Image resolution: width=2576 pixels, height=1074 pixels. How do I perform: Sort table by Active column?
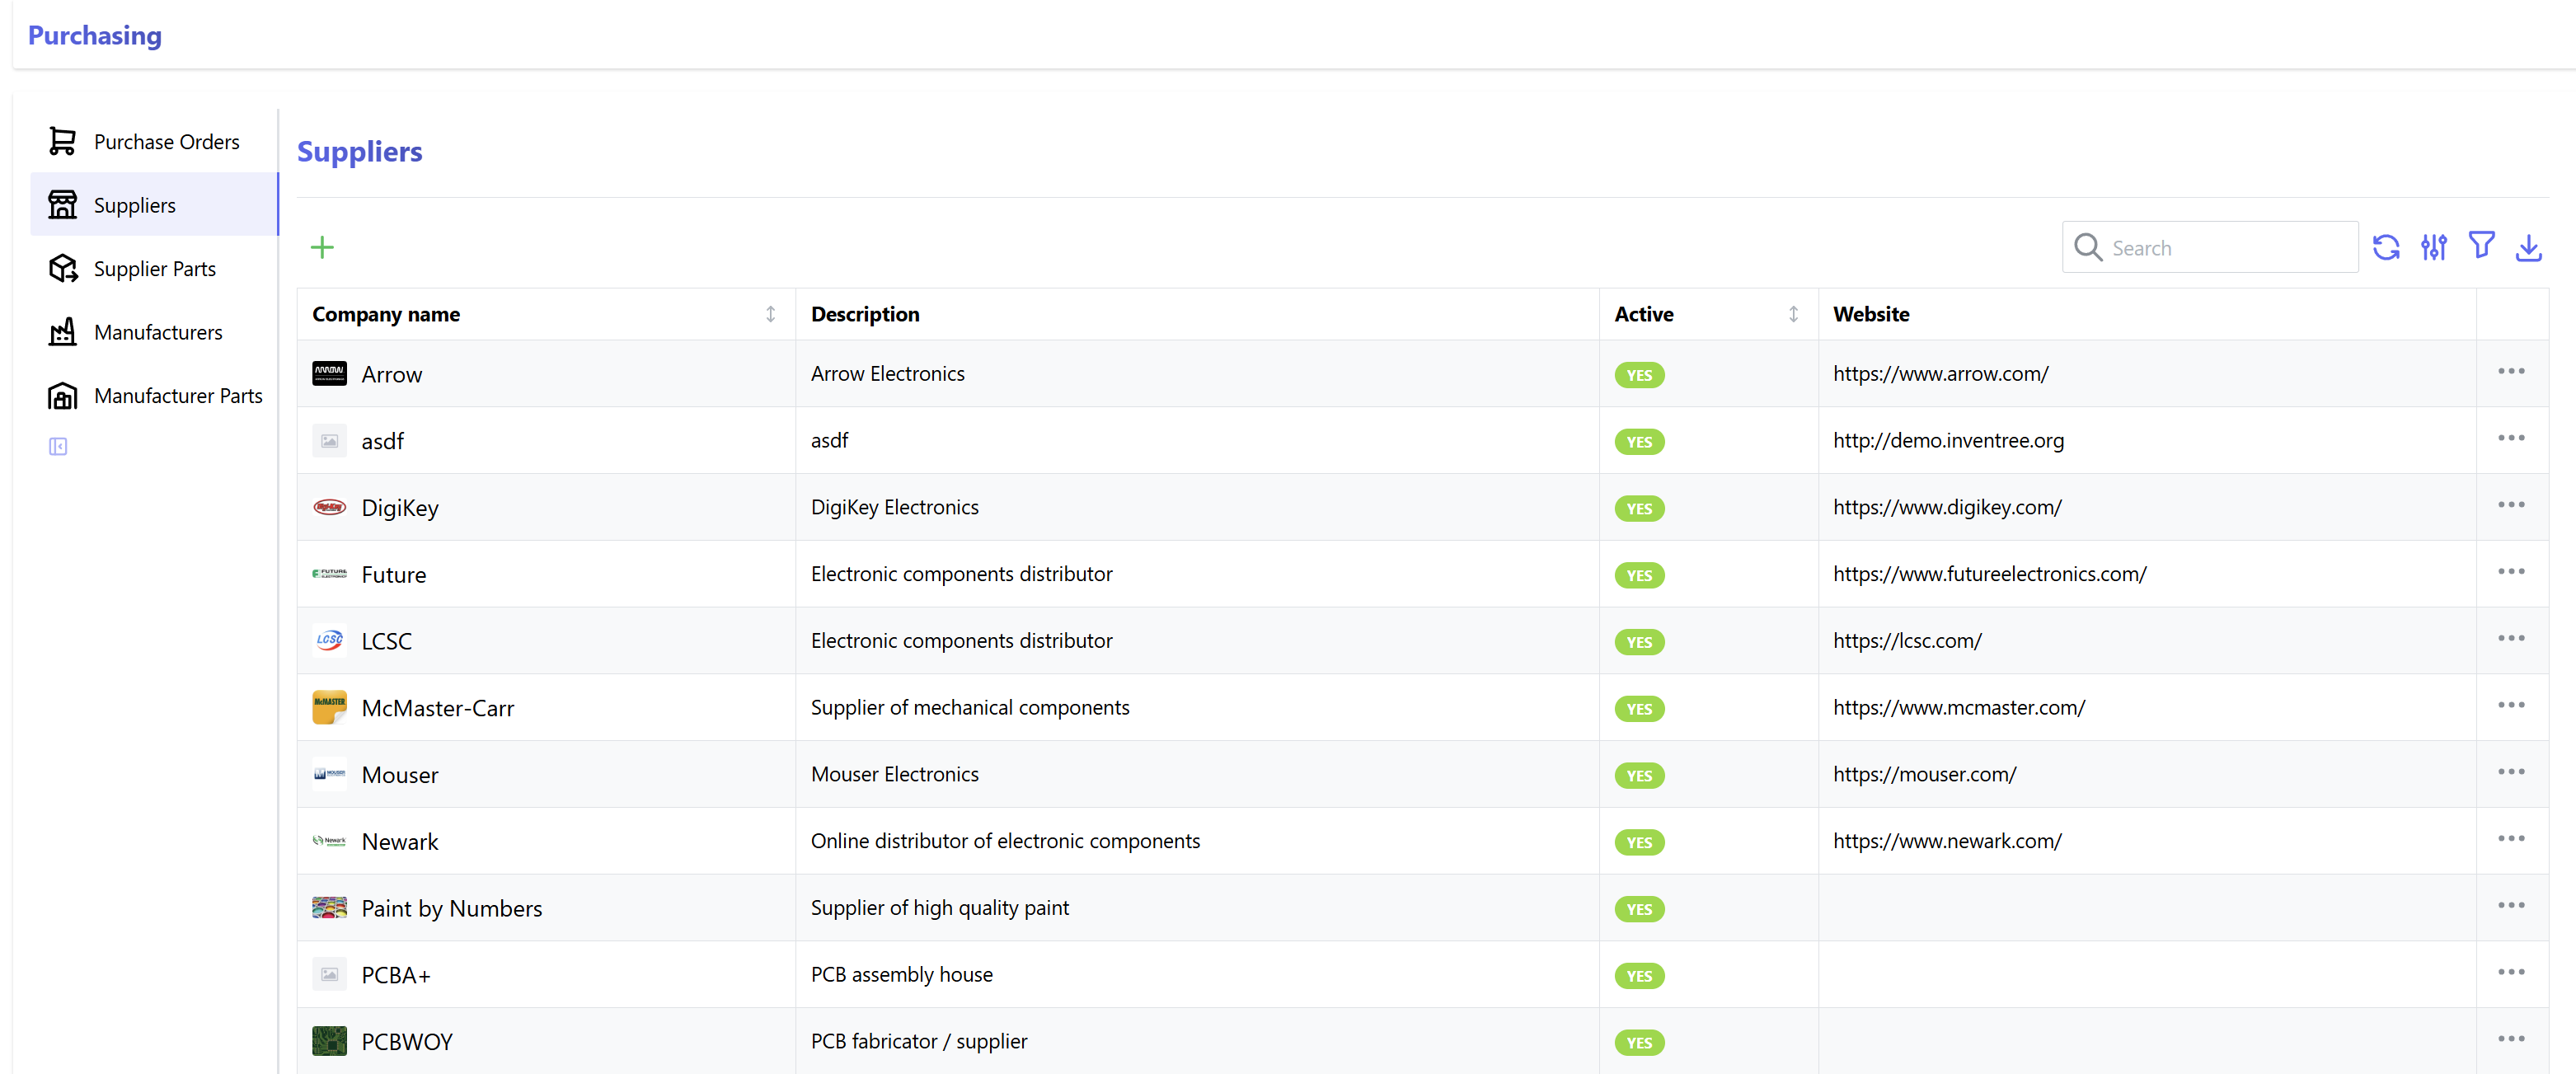pyautogui.click(x=1793, y=314)
